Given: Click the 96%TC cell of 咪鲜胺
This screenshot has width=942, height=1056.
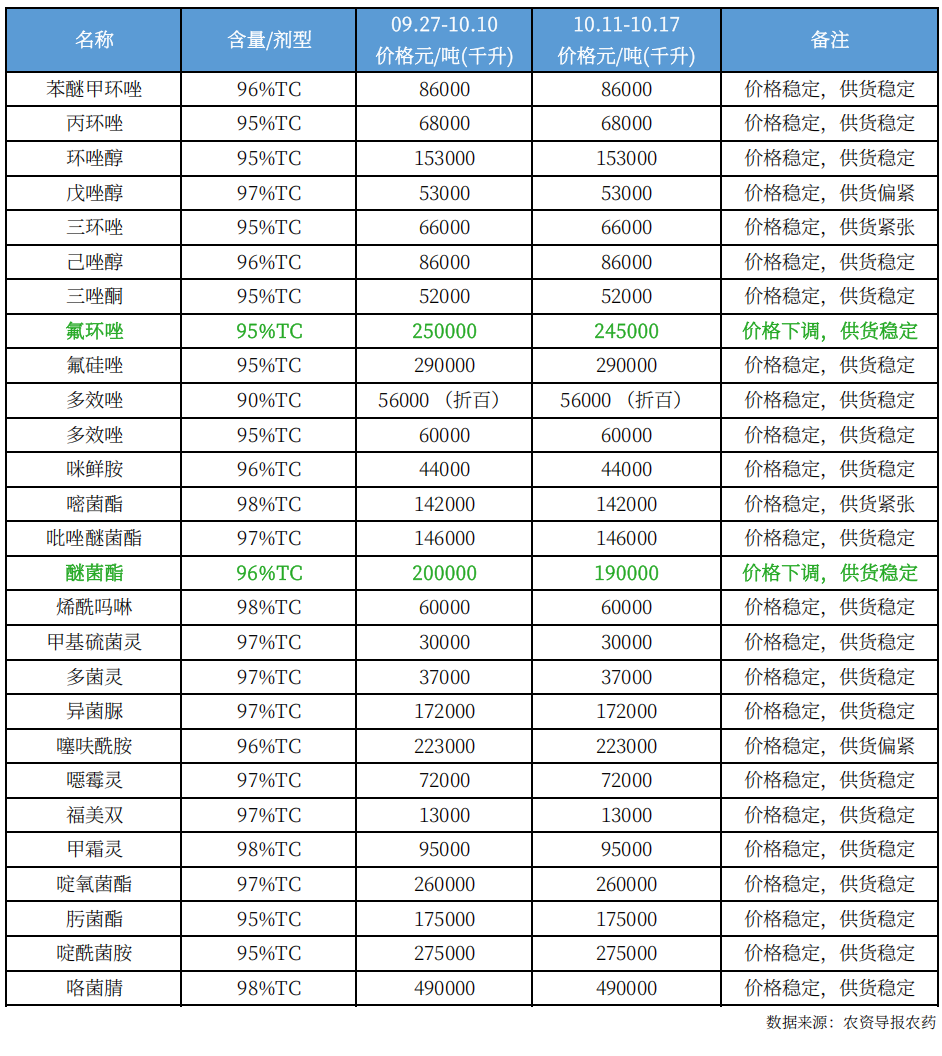Looking at the screenshot, I should tap(269, 469).
